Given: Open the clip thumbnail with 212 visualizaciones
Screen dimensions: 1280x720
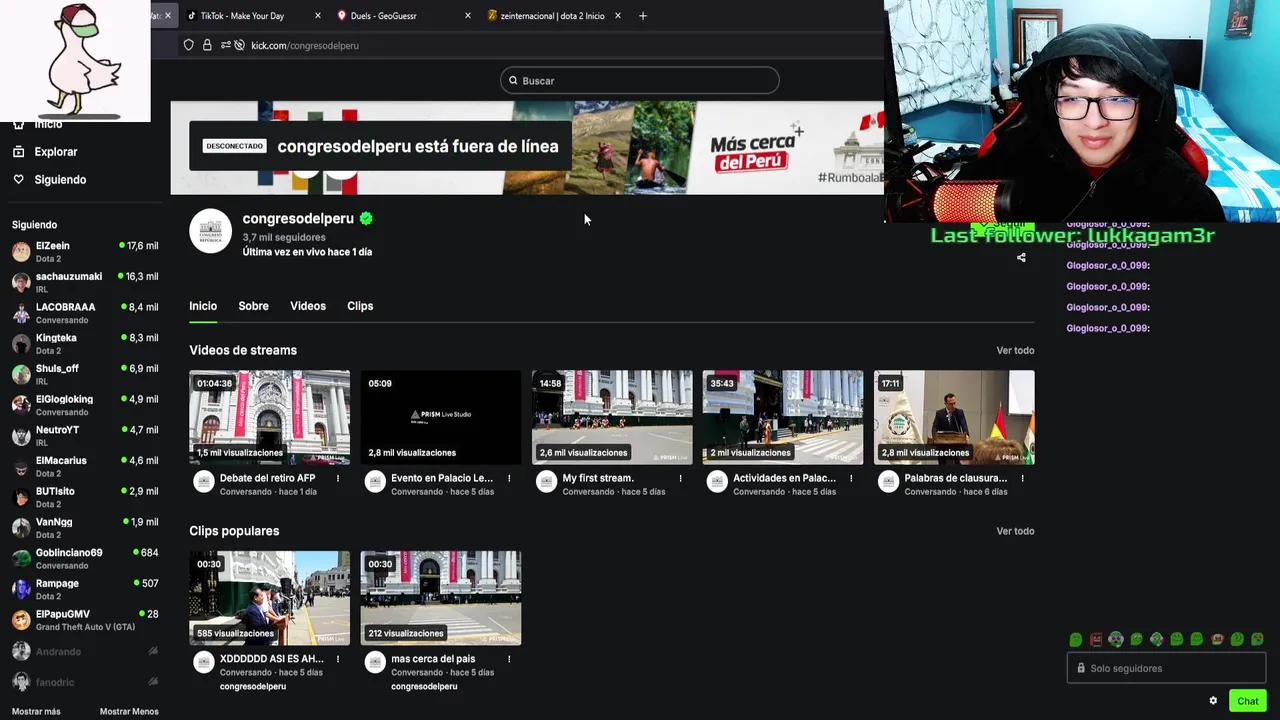Looking at the screenshot, I should coord(441,598).
